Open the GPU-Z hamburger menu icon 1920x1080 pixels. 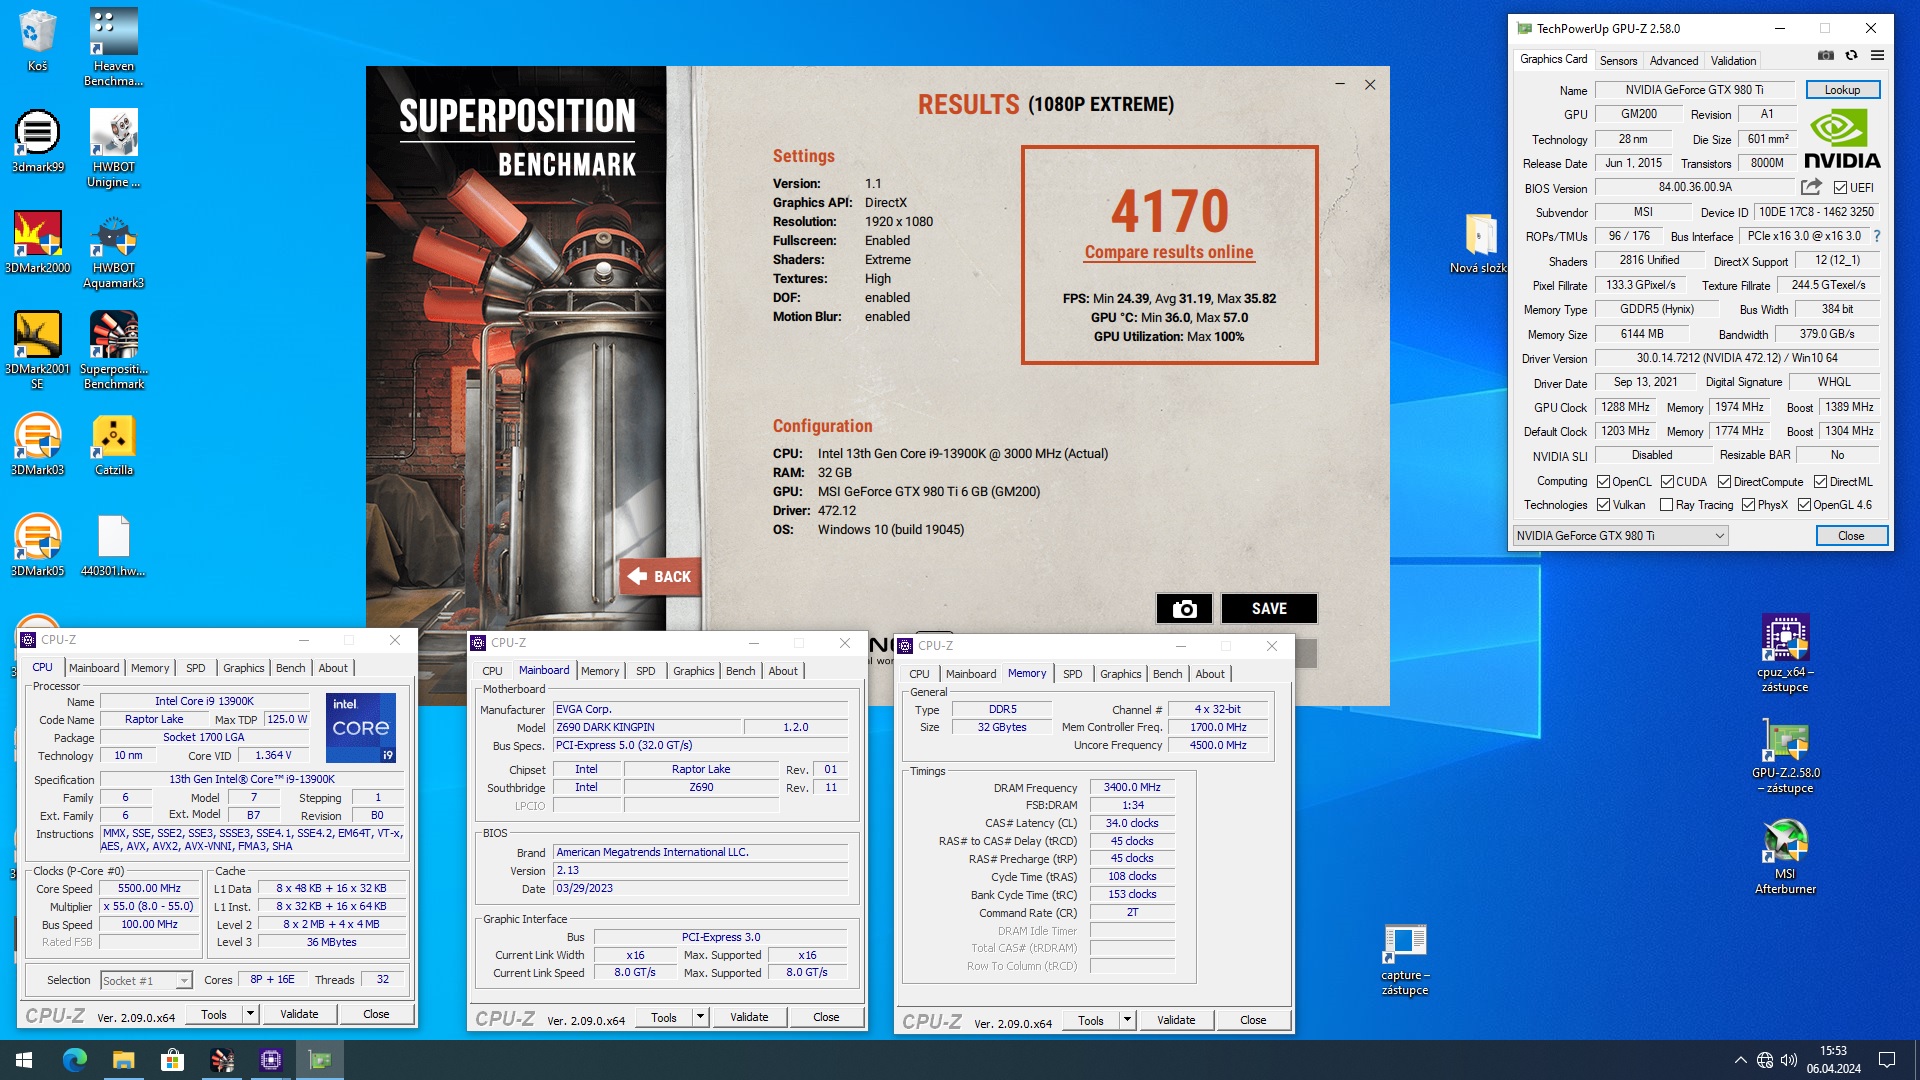click(1877, 56)
